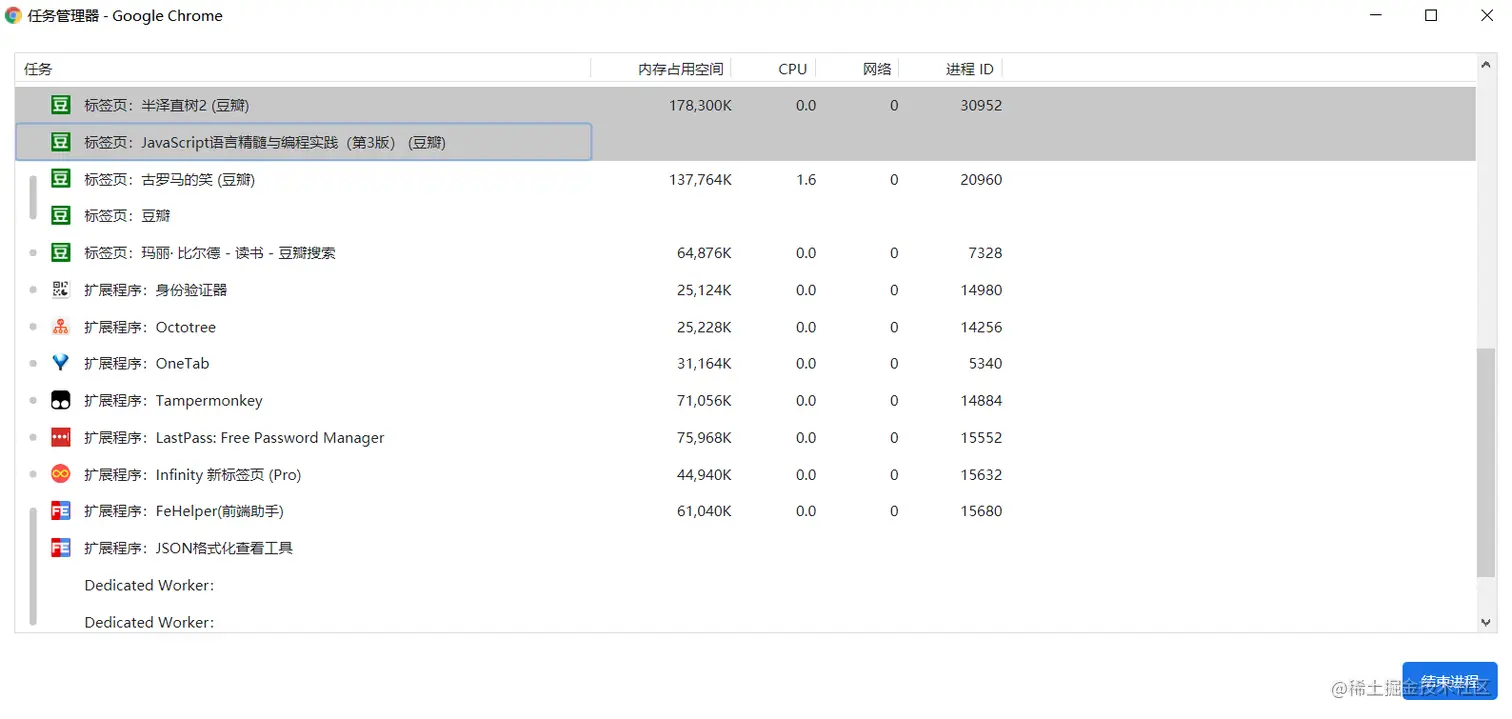Click the 结束进程 button
This screenshot has width=1512, height=719.
1450,681
